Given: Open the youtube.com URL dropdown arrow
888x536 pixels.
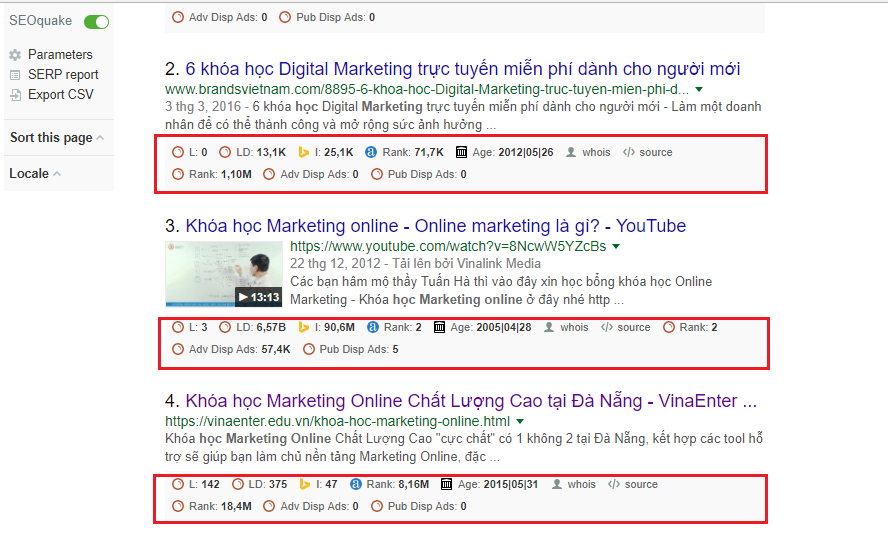Looking at the screenshot, I should pos(616,246).
